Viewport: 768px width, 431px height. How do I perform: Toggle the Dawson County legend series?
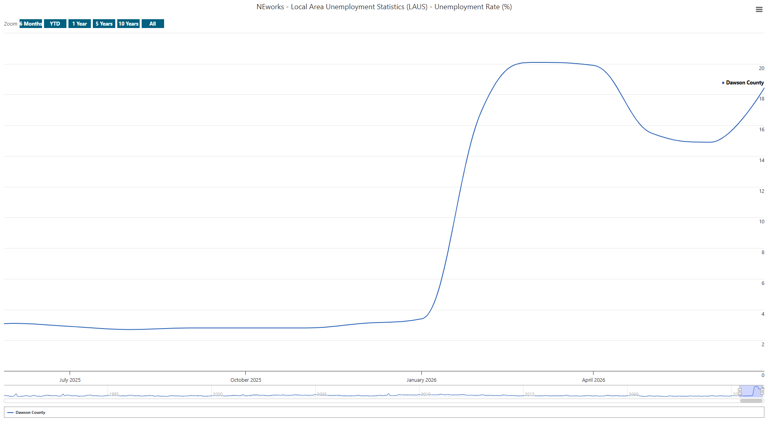point(26,412)
